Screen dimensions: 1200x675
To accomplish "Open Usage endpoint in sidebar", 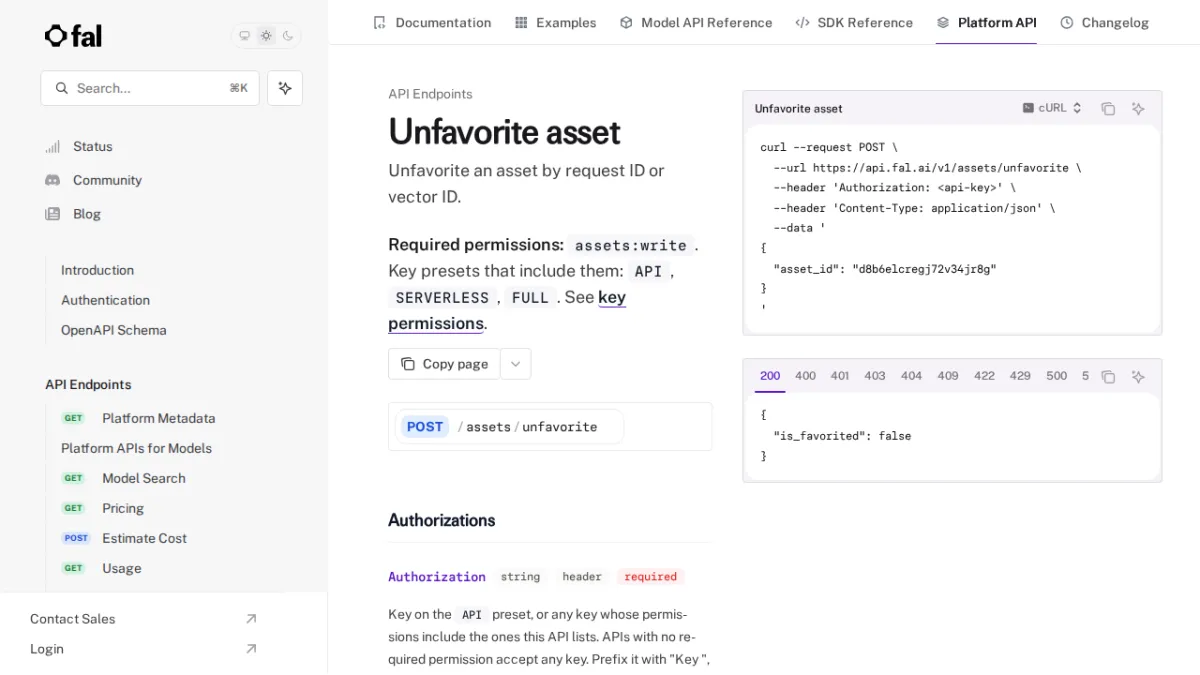I will pos(102,568).
